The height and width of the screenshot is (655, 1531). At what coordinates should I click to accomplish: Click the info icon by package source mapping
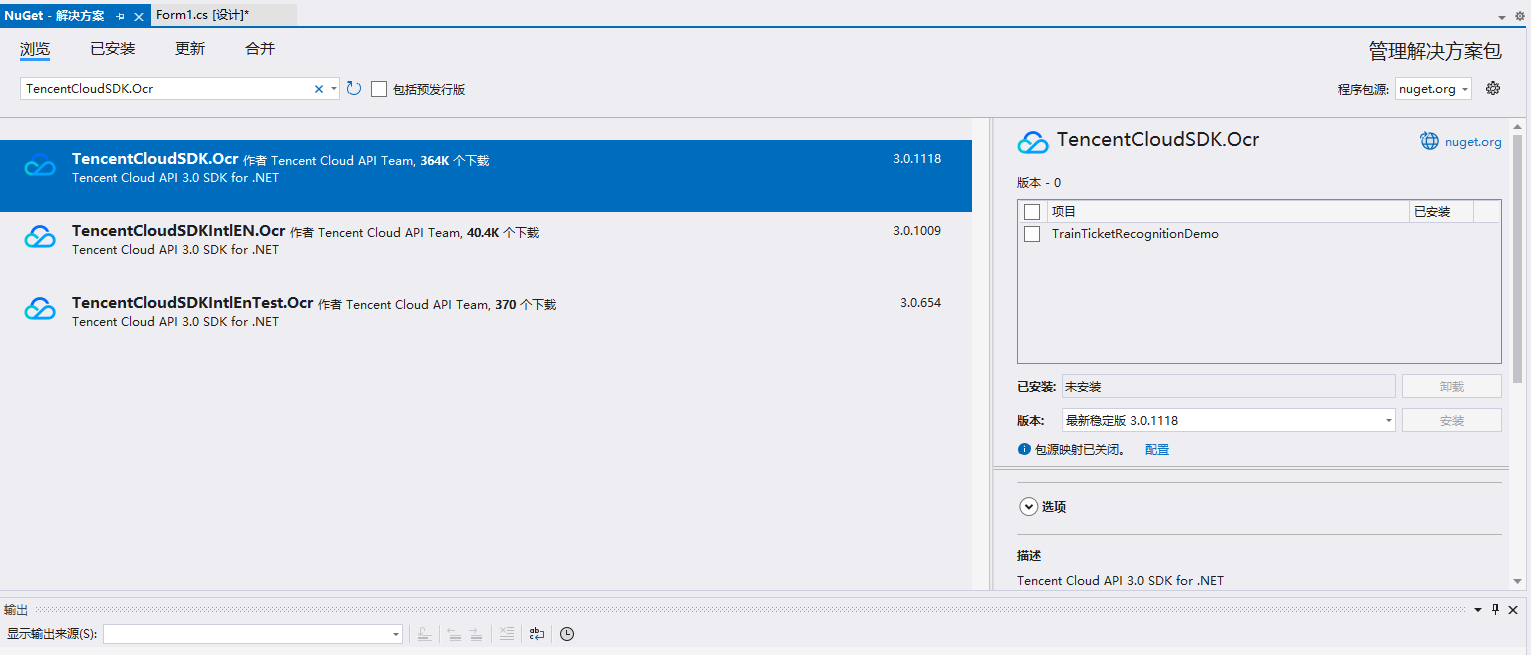point(1024,450)
